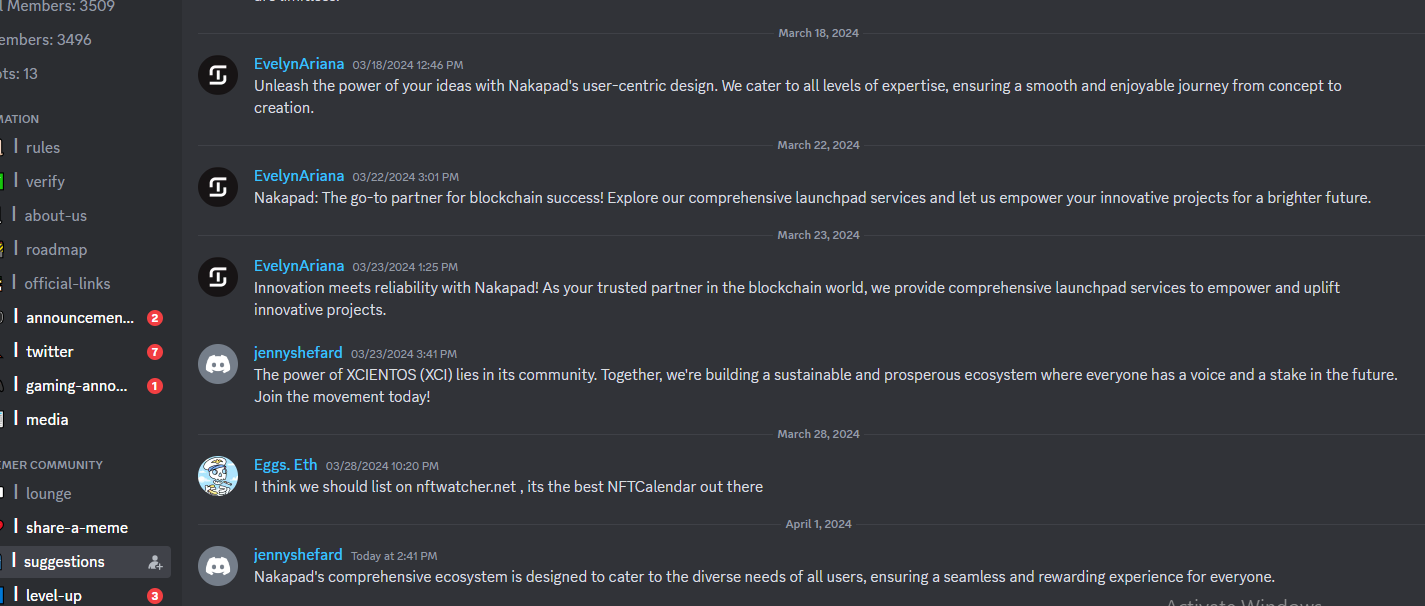Click jennyshefard's username on the 03/23 message
The height and width of the screenshot is (606, 1425).
[298, 353]
